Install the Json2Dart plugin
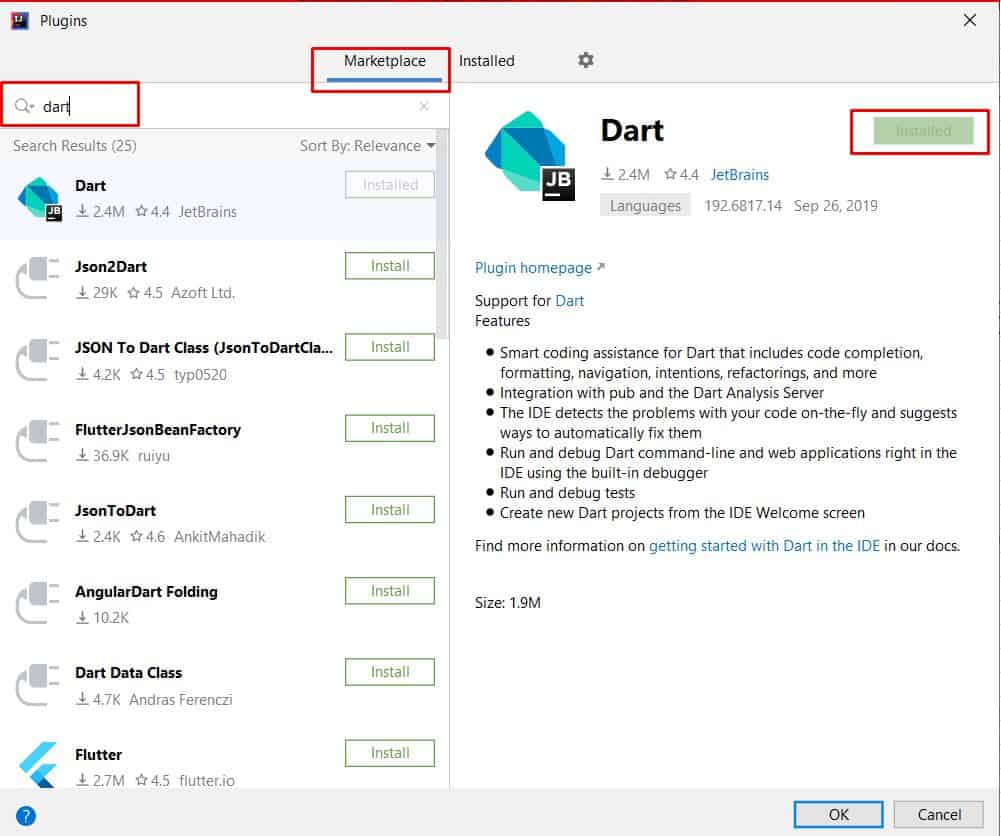Viewport: 1001px width, 836px height. coord(390,266)
